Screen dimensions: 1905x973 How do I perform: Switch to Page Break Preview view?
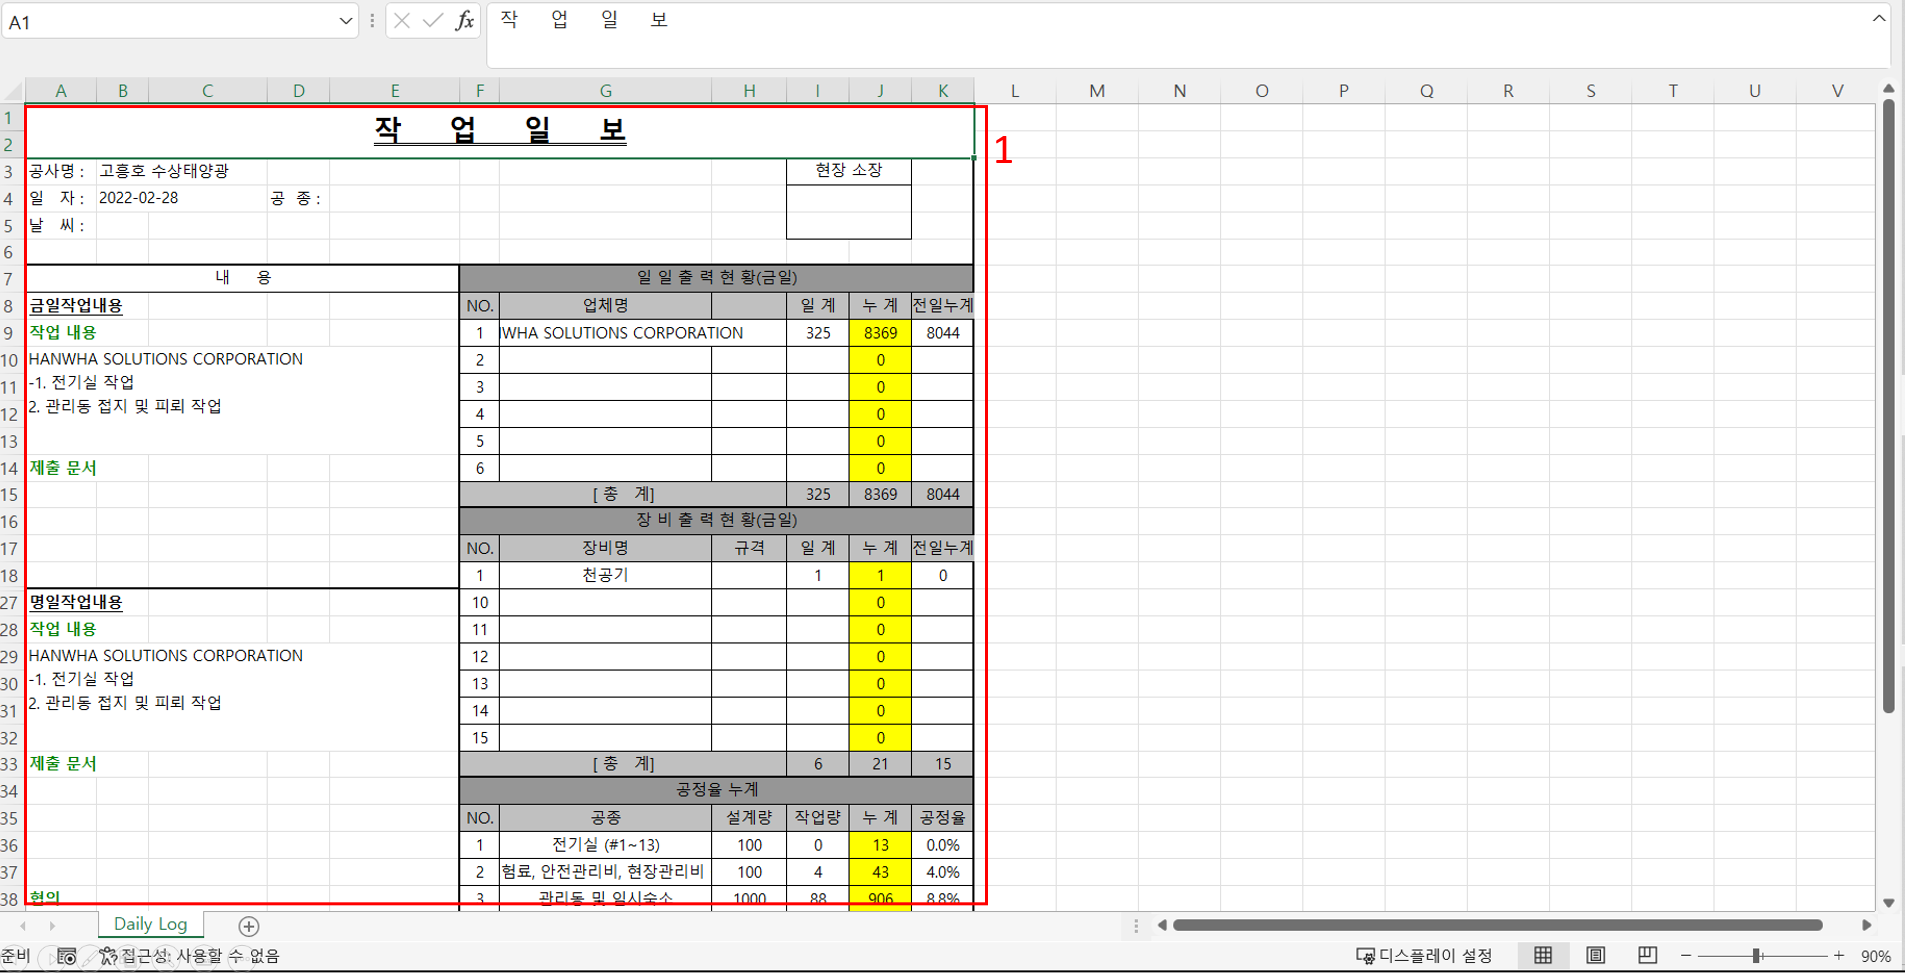click(x=1647, y=956)
